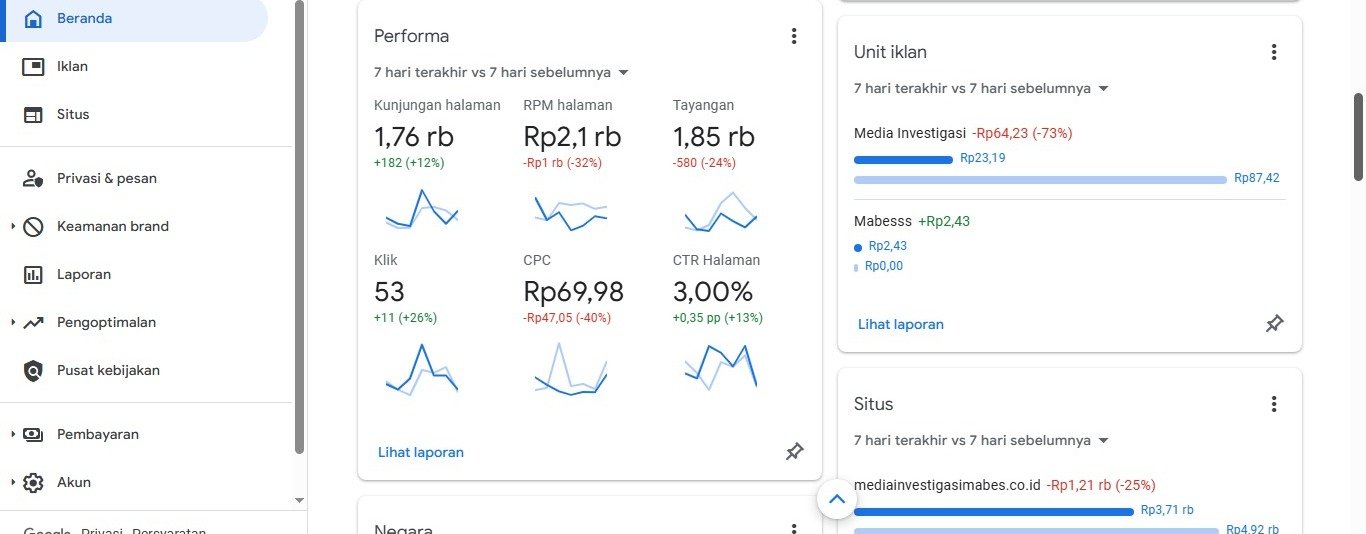Expand the Pembayaran sidebar arrow
Image resolution: width=1366 pixels, height=534 pixels.
pos(13,435)
